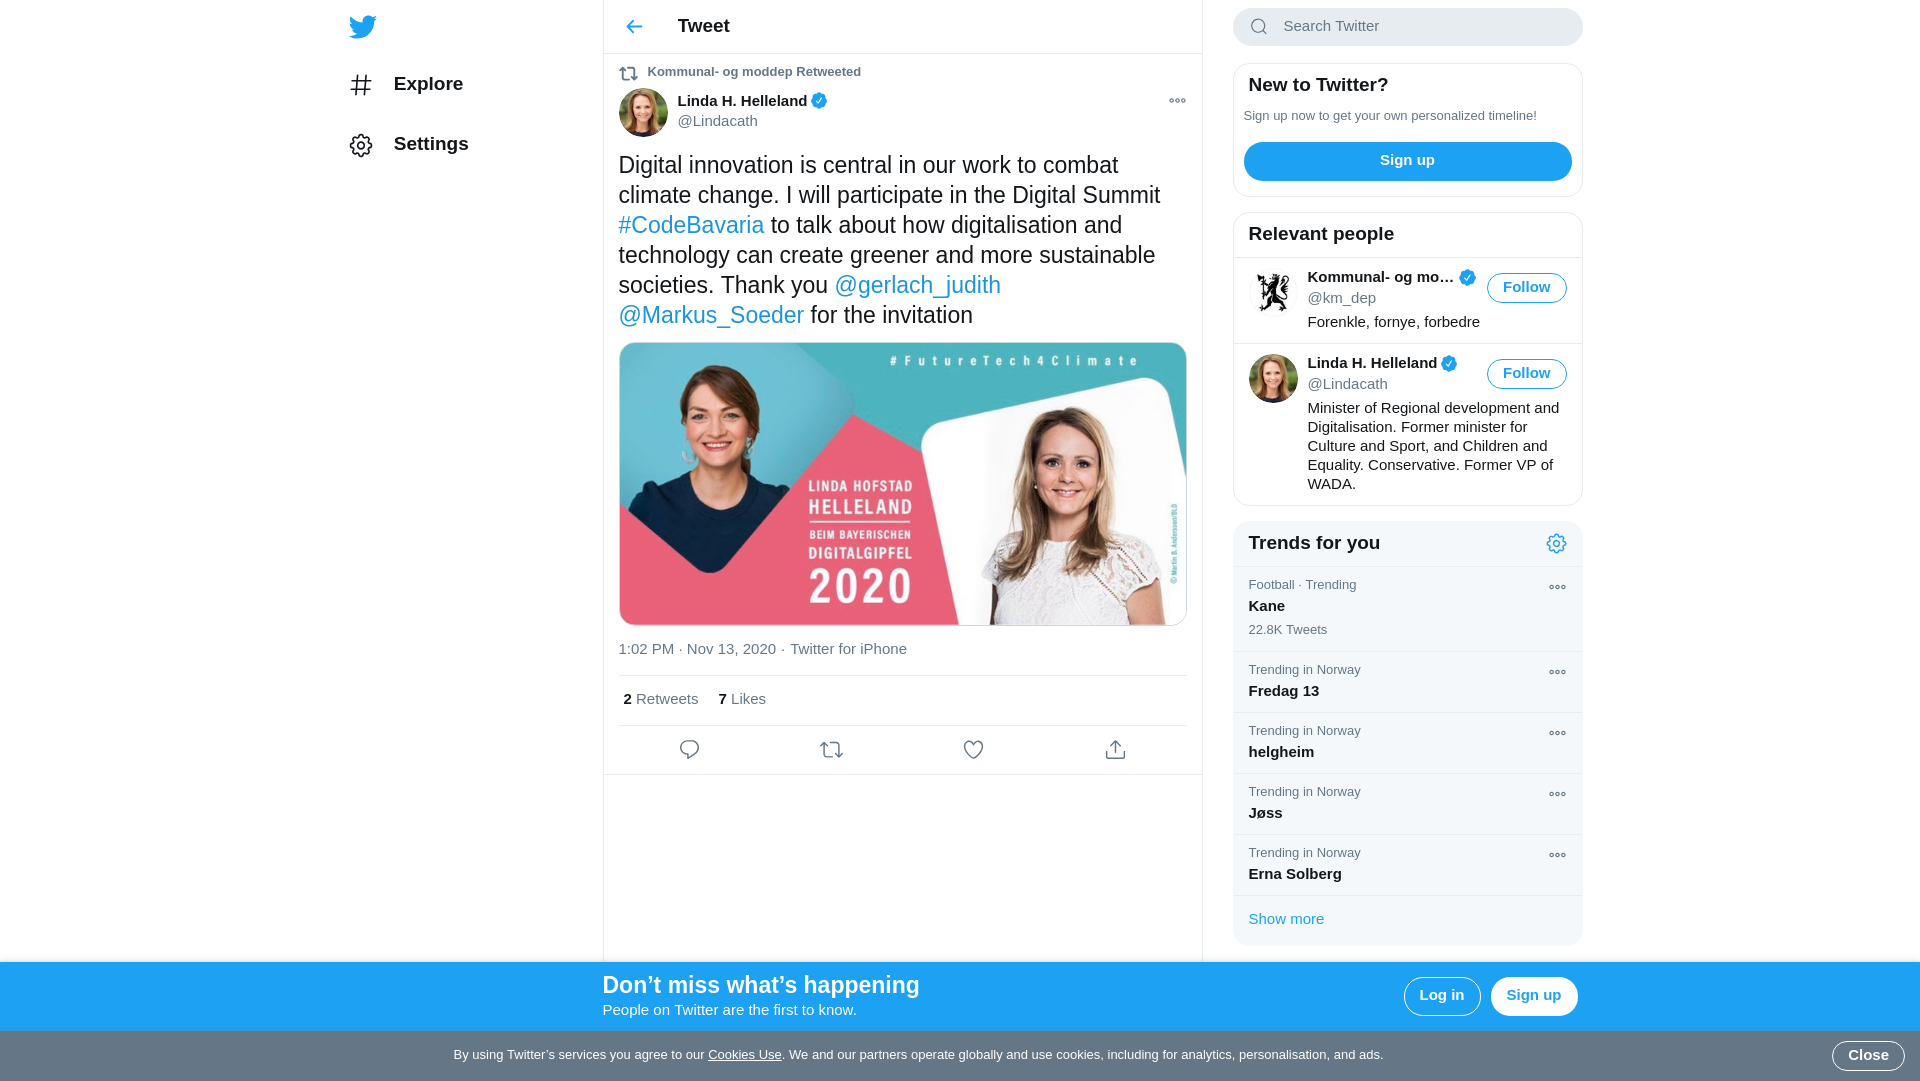Open more options for Kane trend
This screenshot has width=1920, height=1081.
pyautogui.click(x=1557, y=588)
